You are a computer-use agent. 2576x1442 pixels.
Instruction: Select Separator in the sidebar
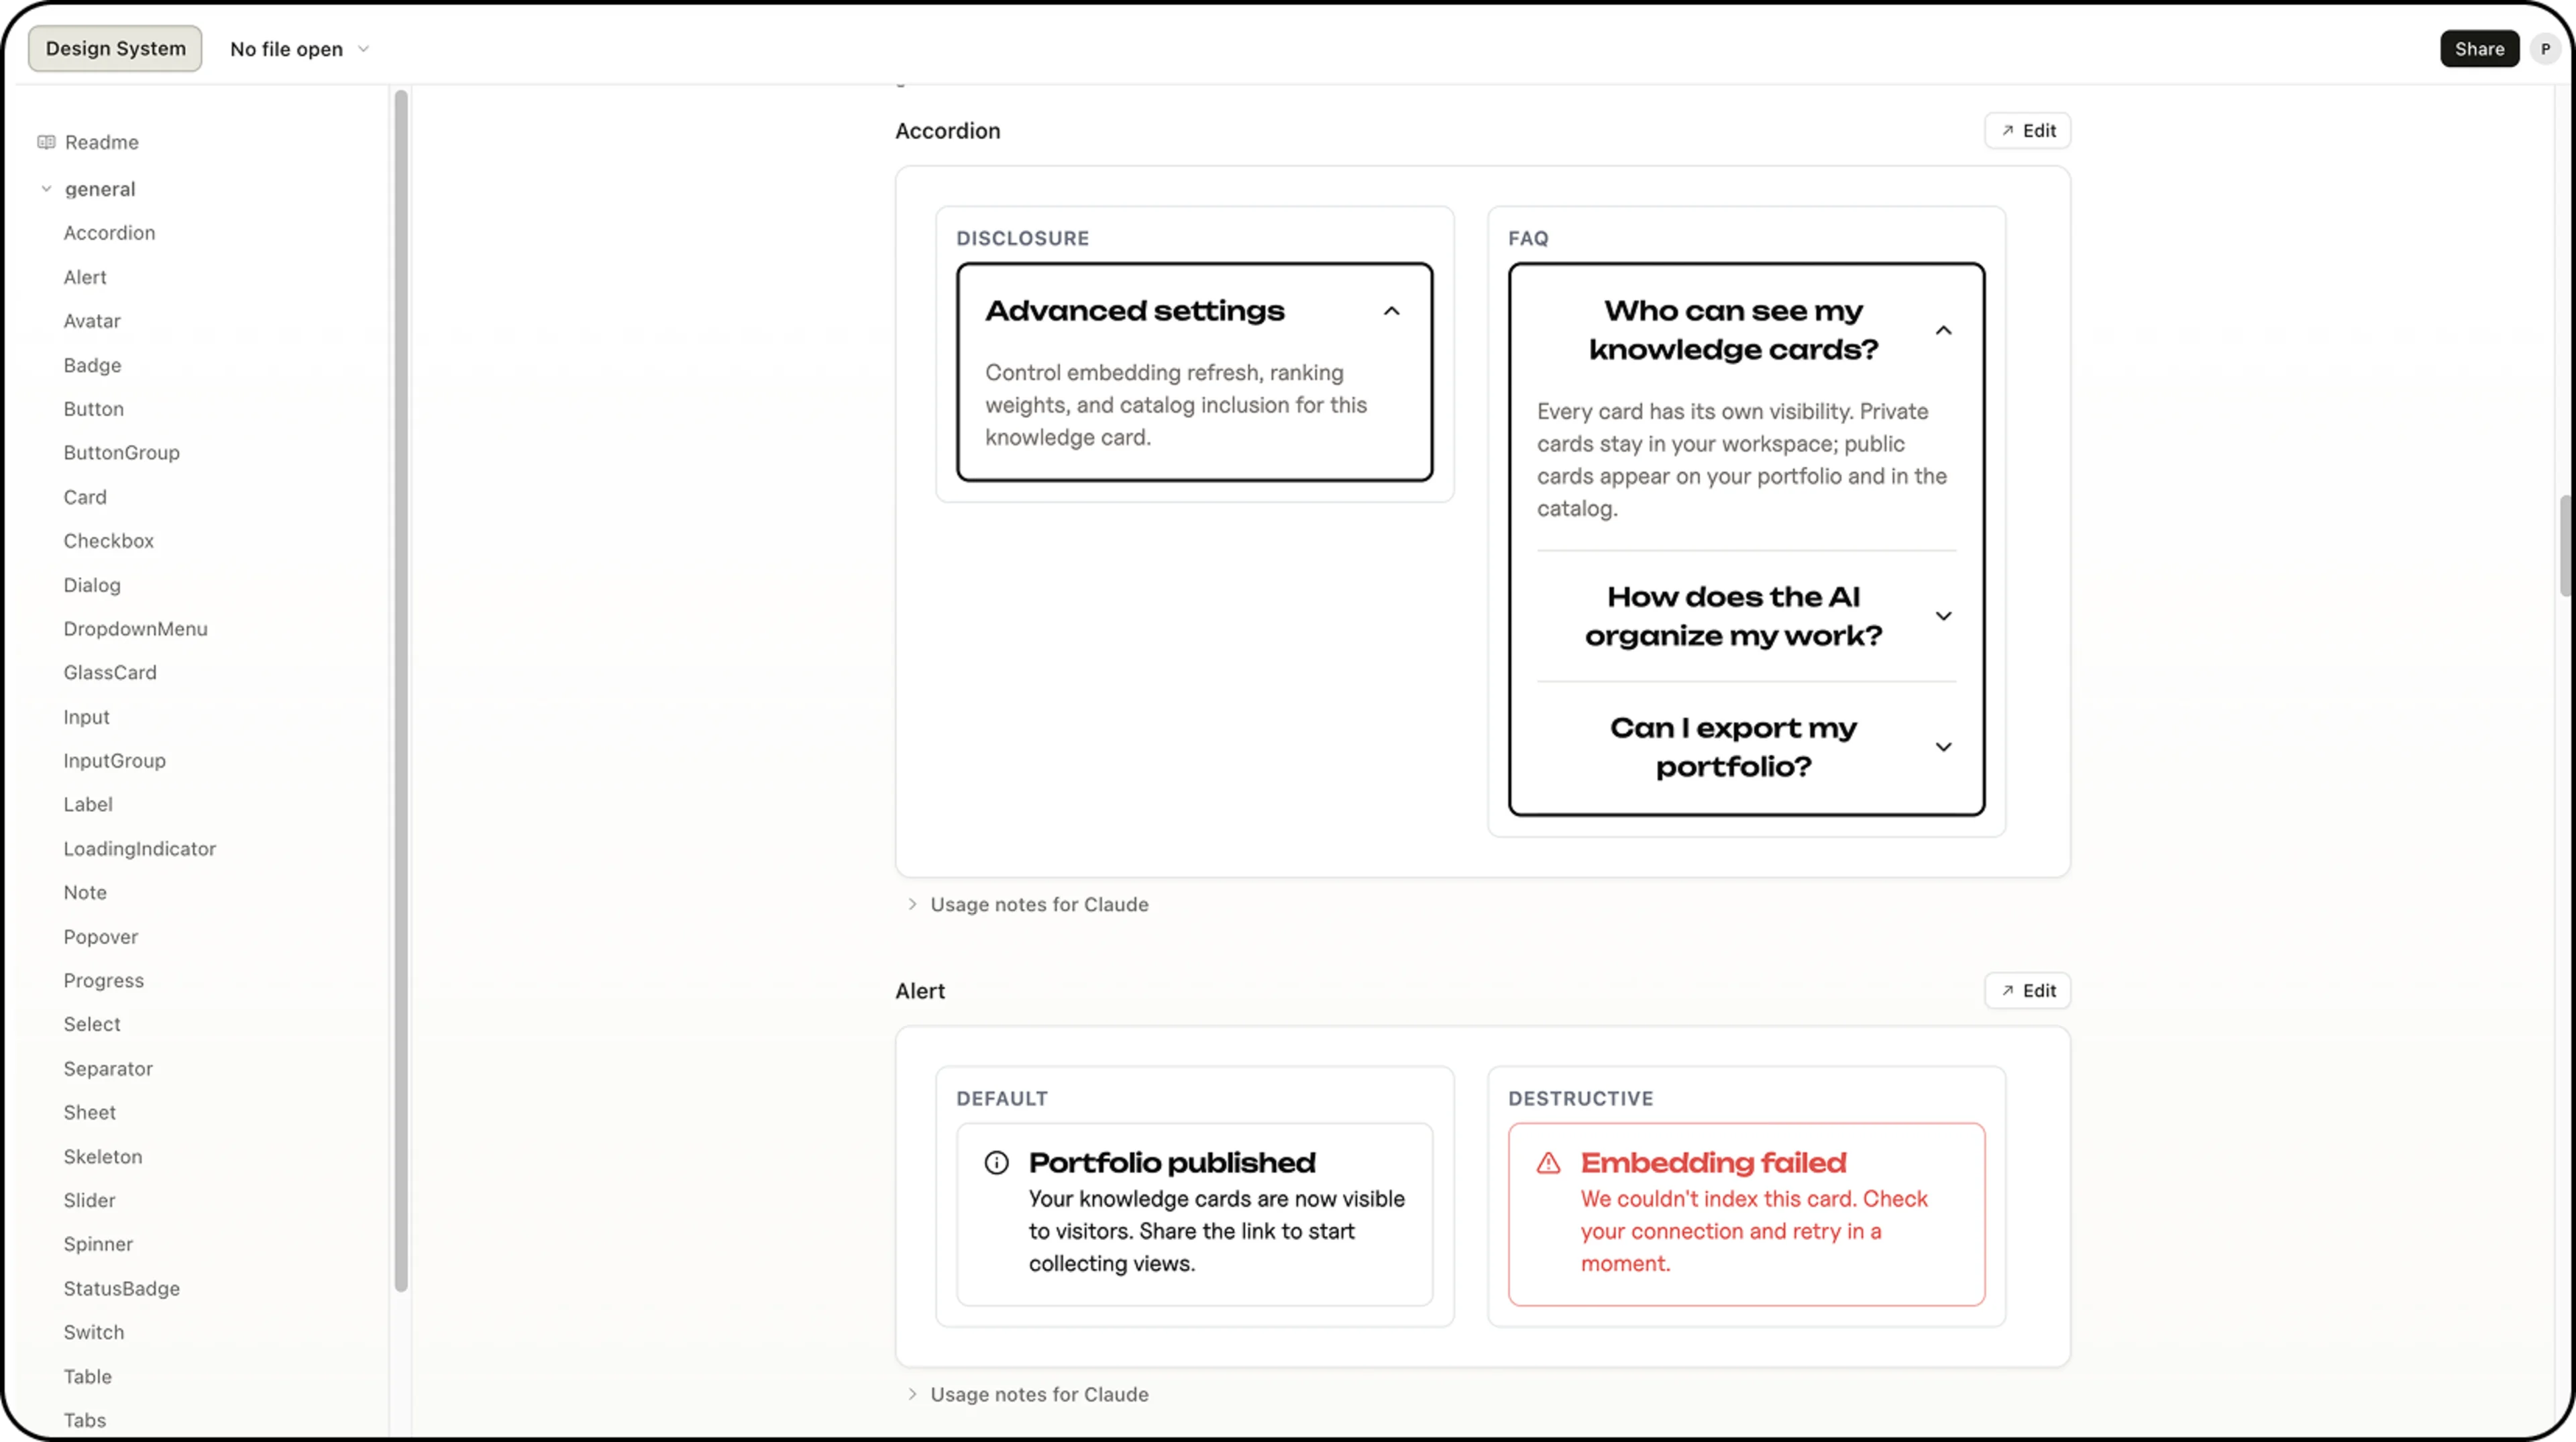pos(108,1069)
